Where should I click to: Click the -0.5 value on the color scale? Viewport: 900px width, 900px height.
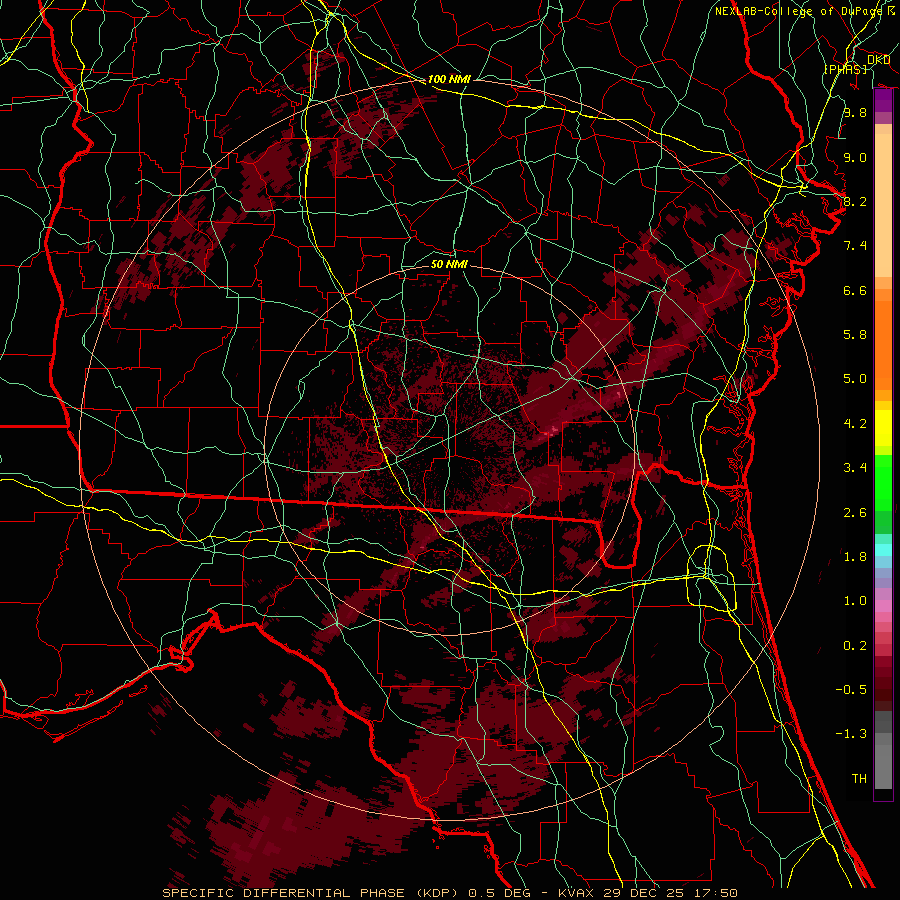pyautogui.click(x=851, y=690)
